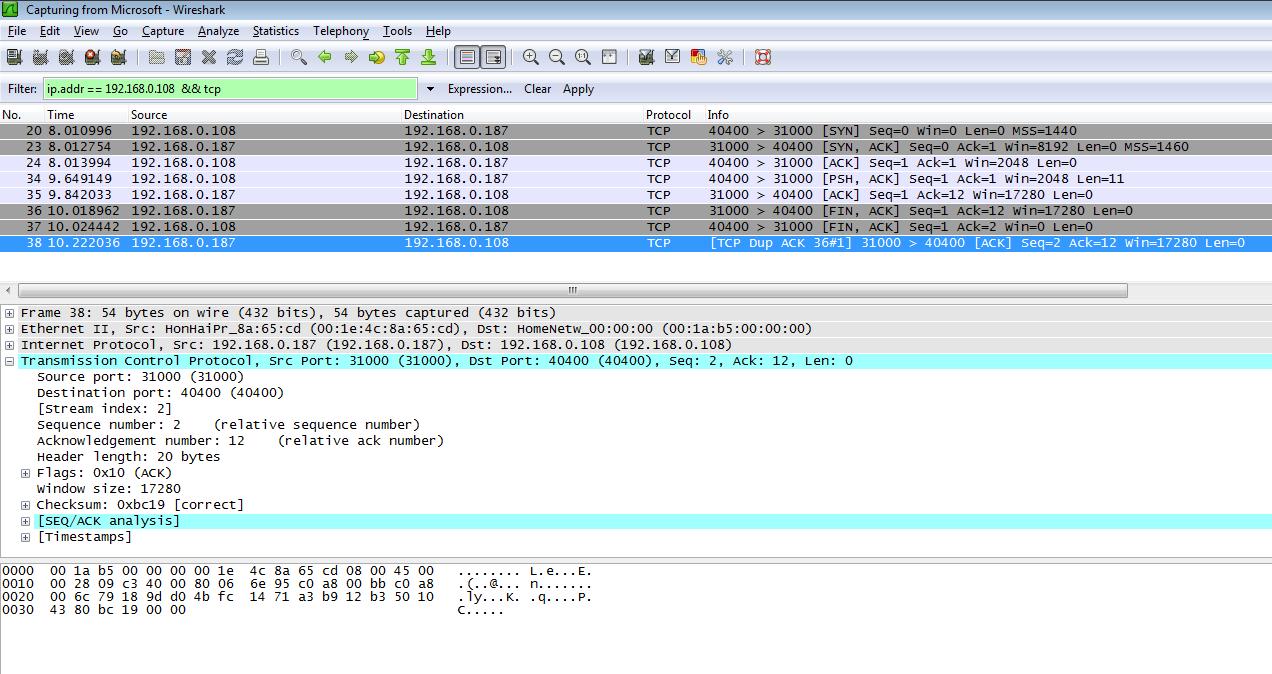Stop the running live capture

pos(92,57)
